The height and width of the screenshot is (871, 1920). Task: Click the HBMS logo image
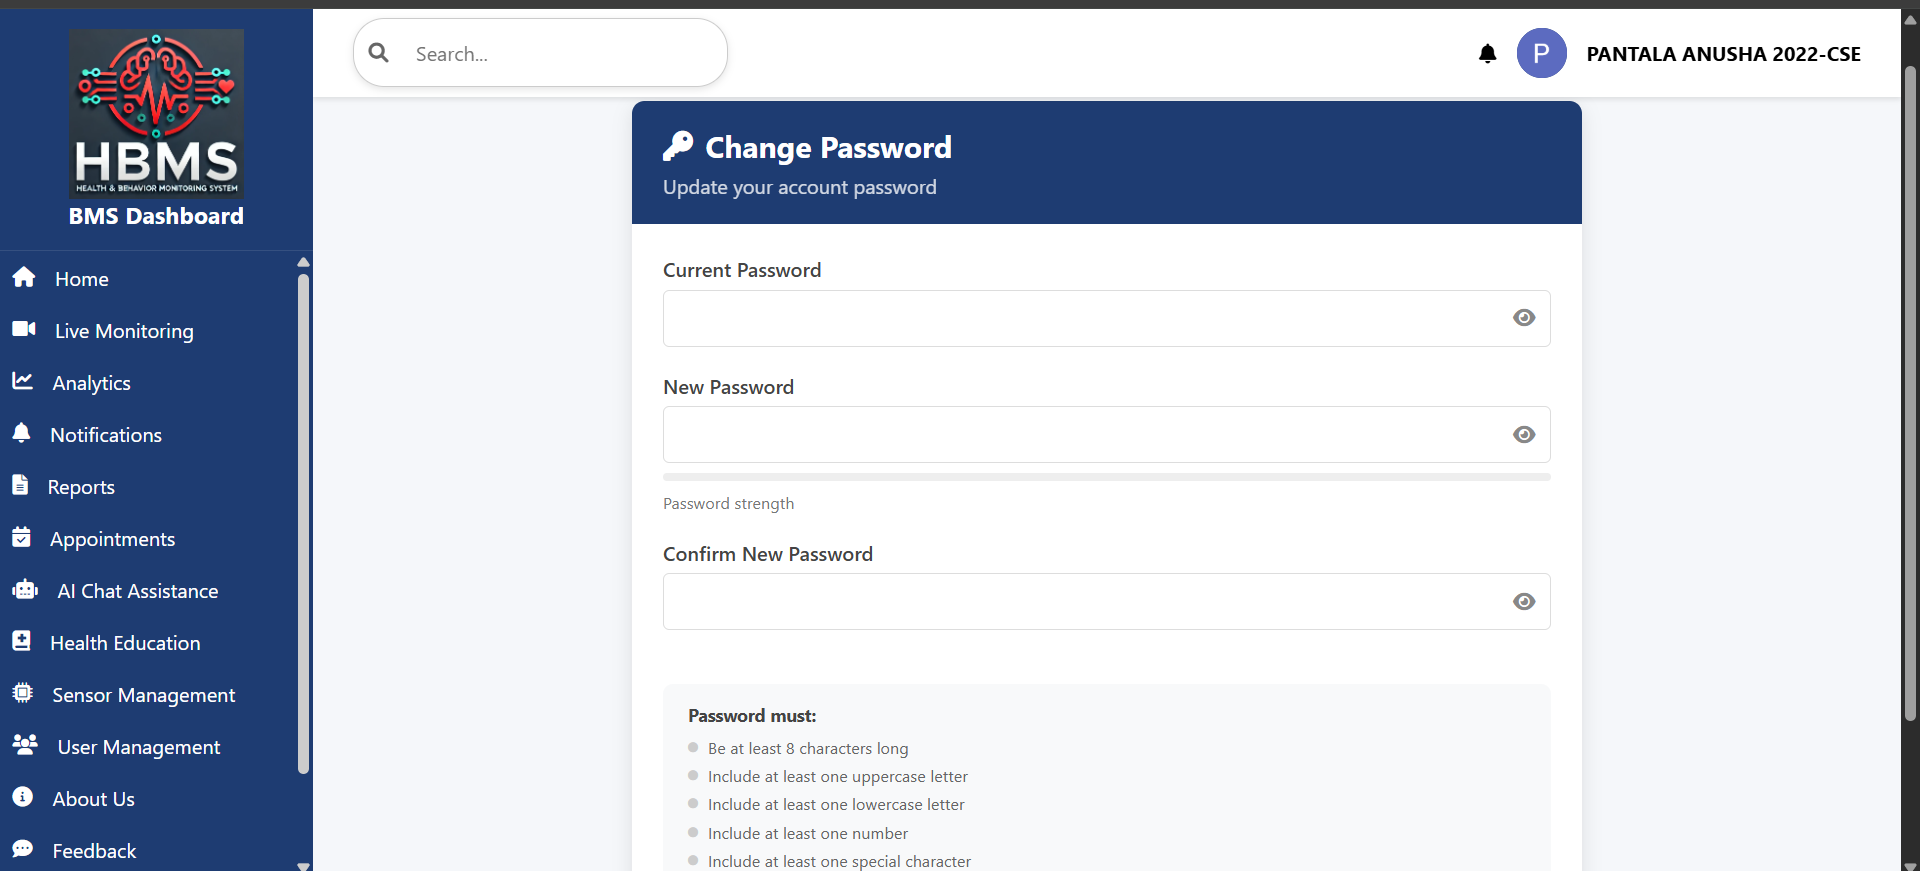coord(156,114)
